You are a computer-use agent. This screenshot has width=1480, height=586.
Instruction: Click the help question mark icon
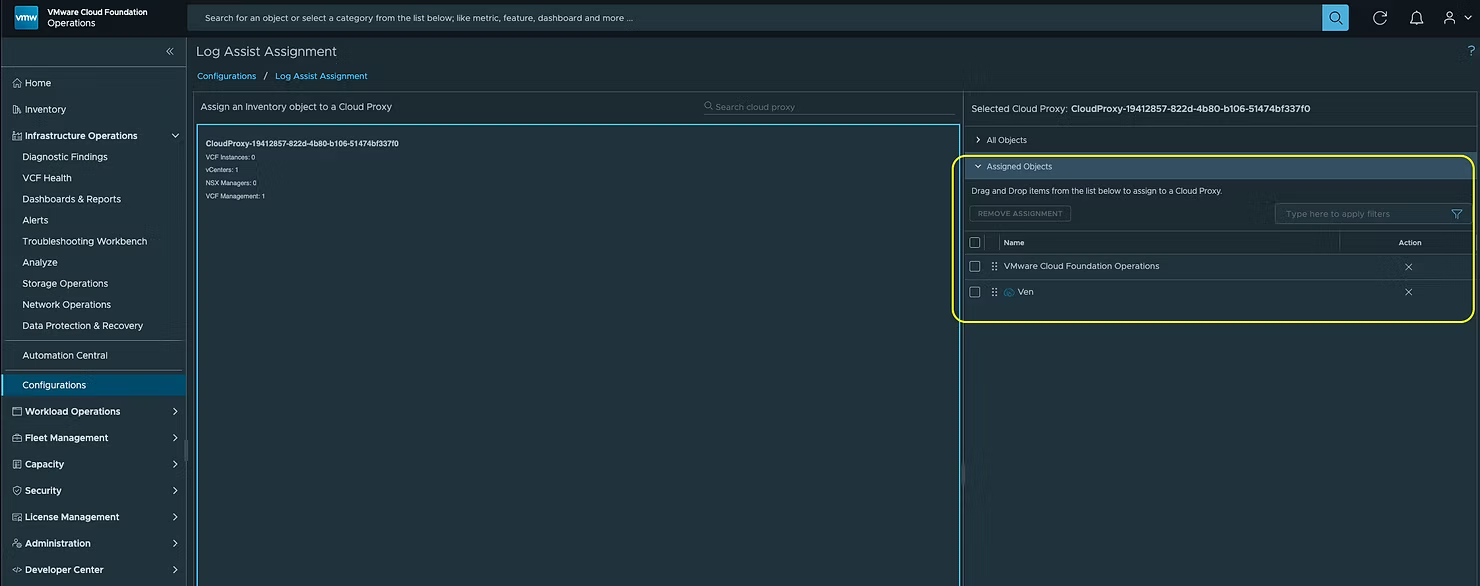pos(1470,51)
